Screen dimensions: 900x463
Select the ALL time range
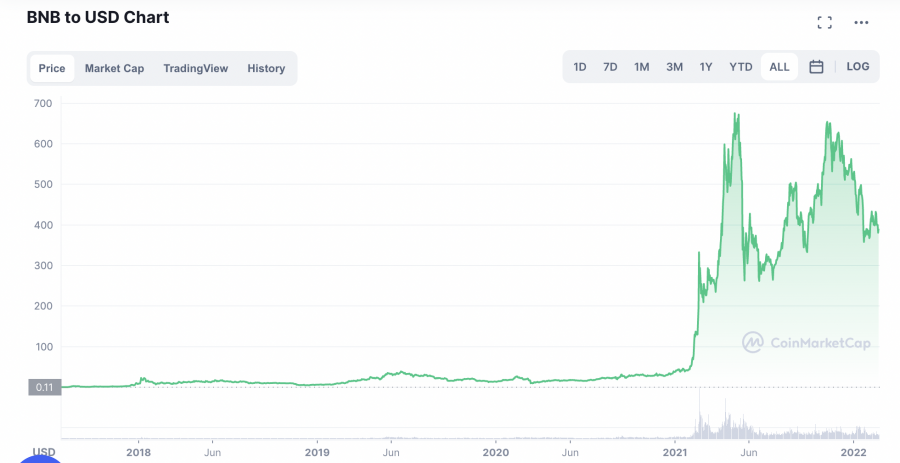coord(779,67)
